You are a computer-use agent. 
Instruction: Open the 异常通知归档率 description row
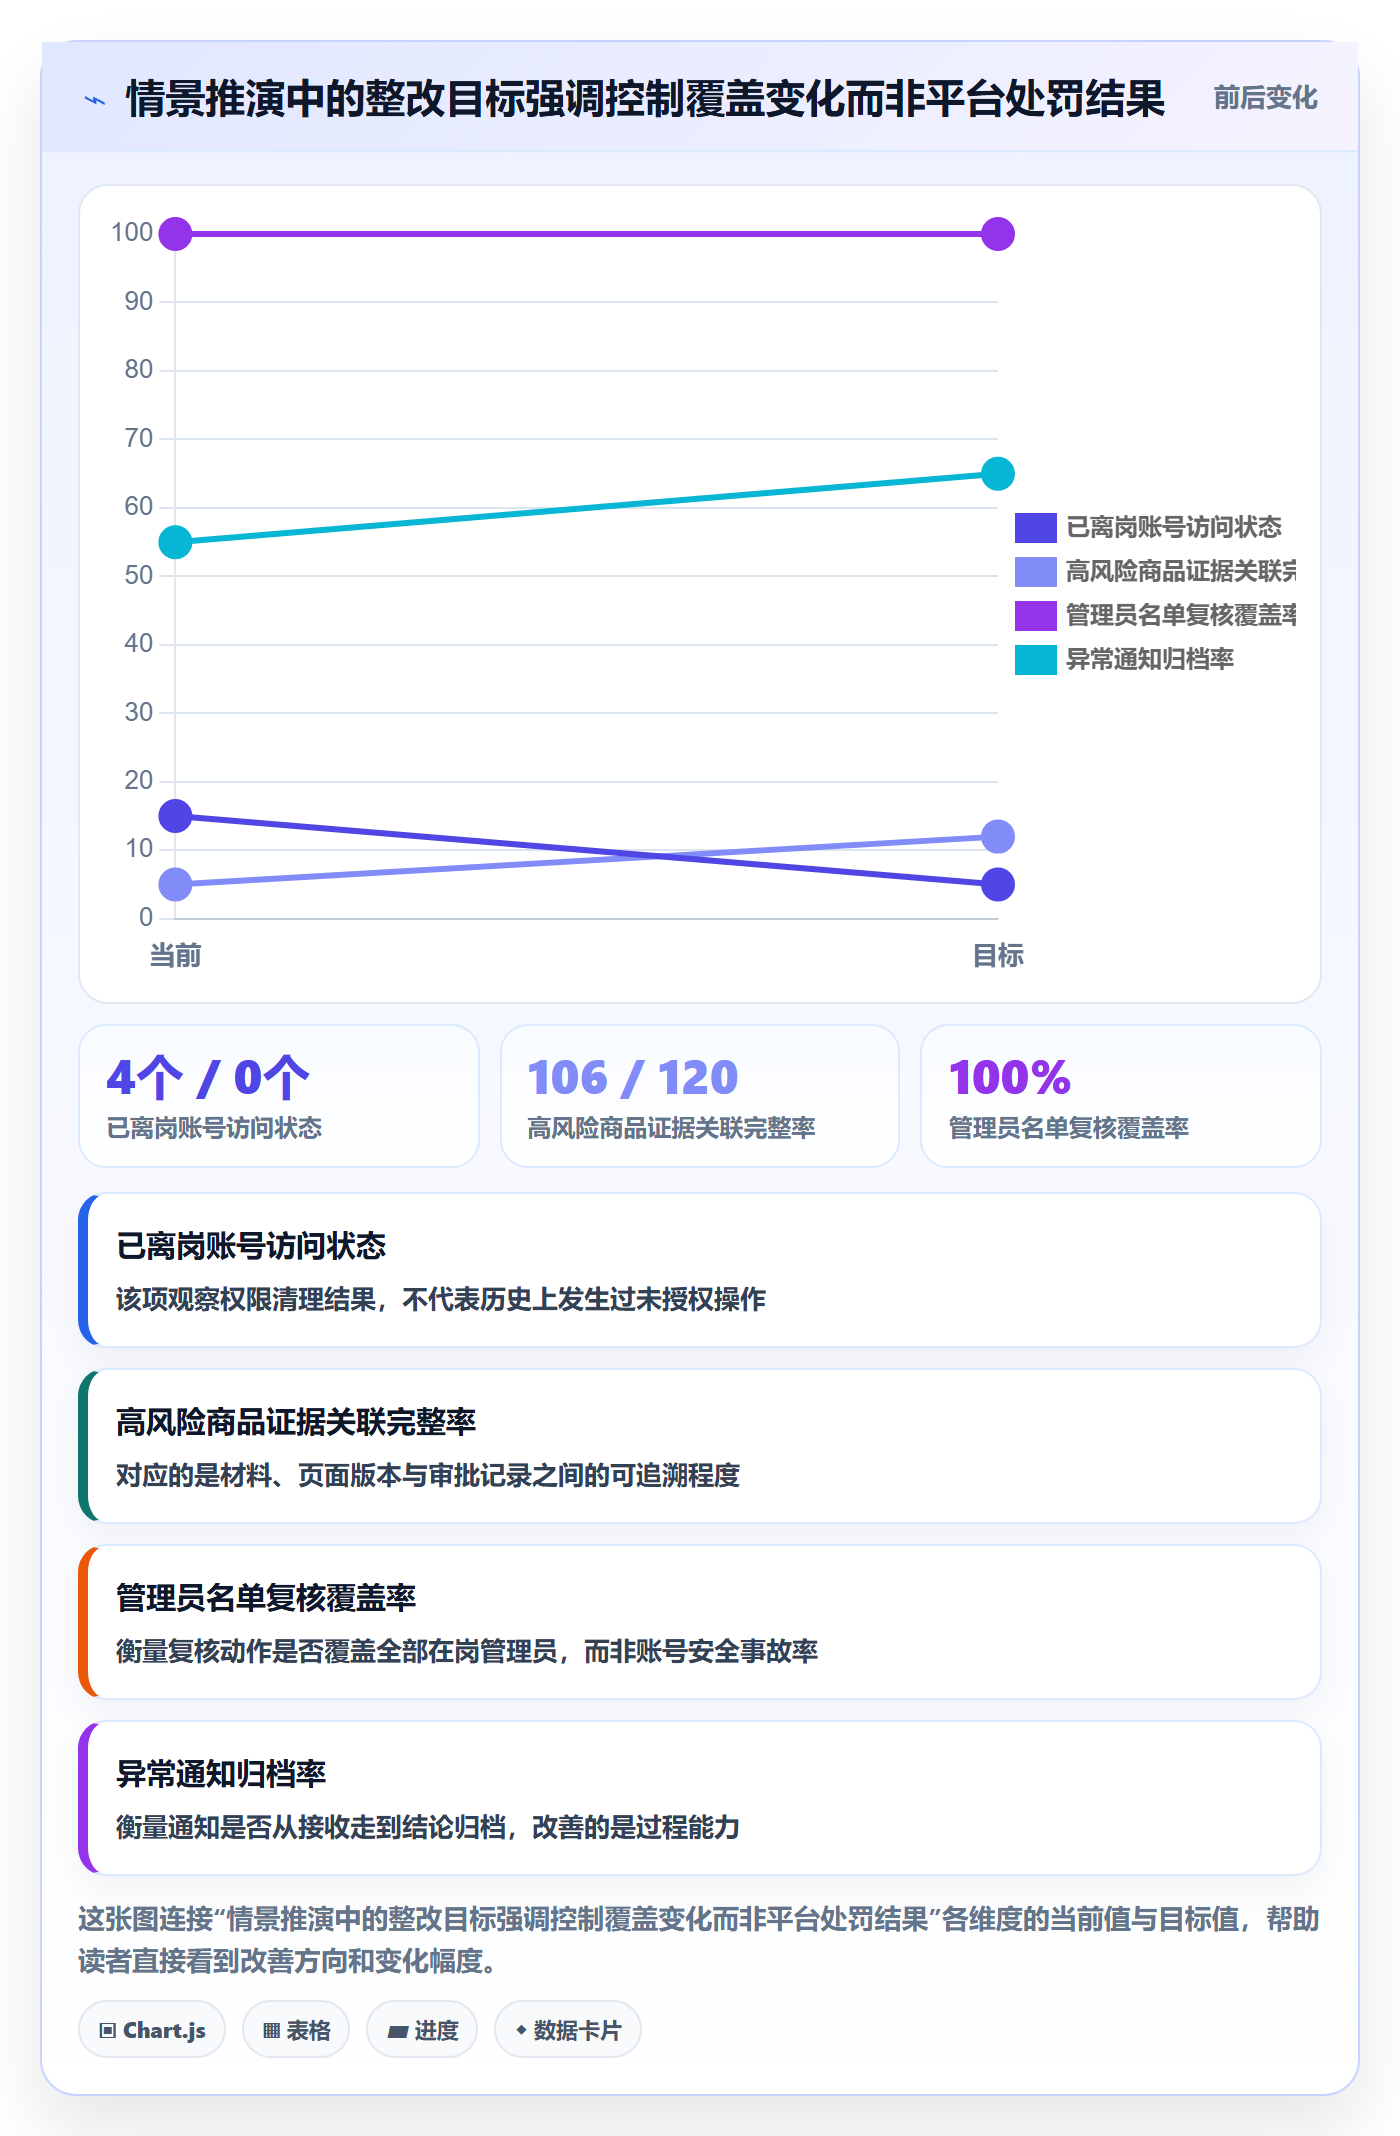pyautogui.click(x=700, y=1798)
